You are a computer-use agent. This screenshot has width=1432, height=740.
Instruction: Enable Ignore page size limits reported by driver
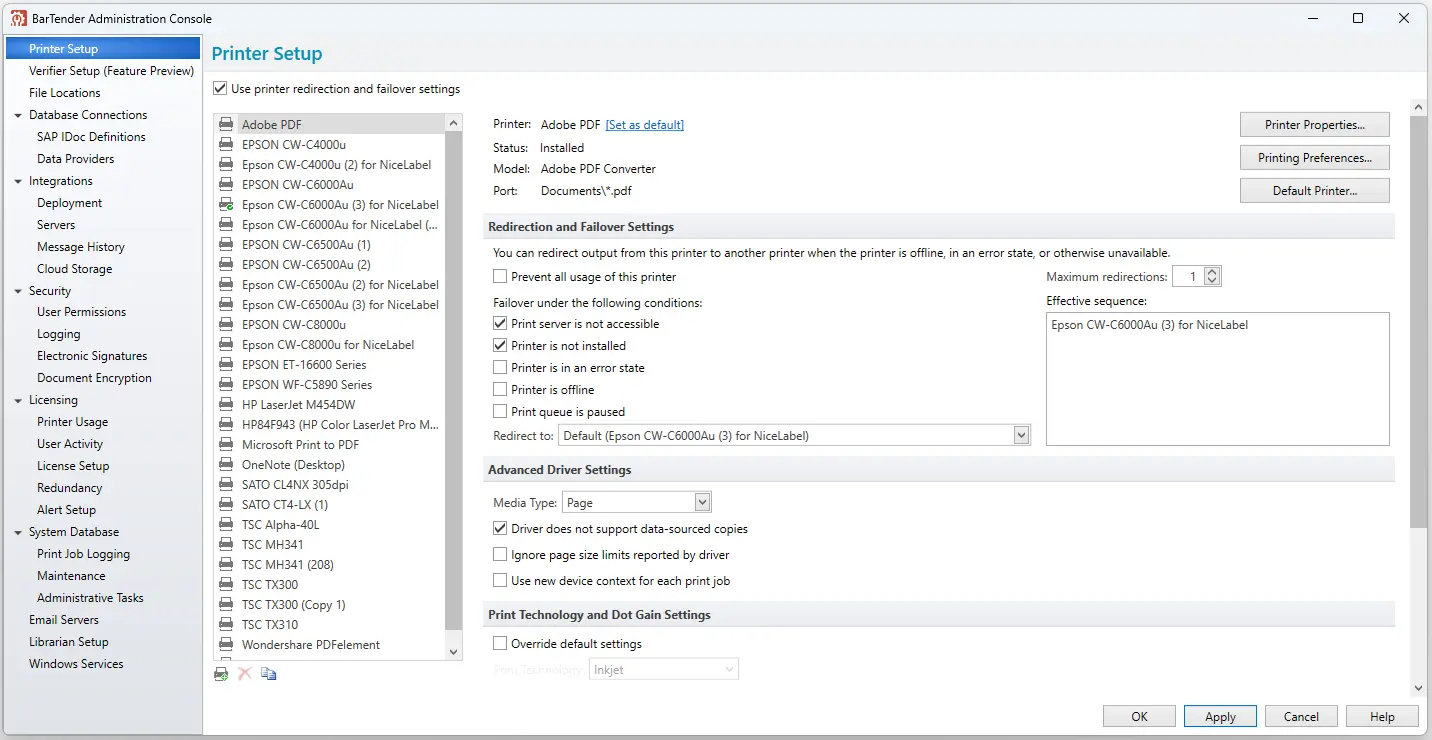point(500,555)
